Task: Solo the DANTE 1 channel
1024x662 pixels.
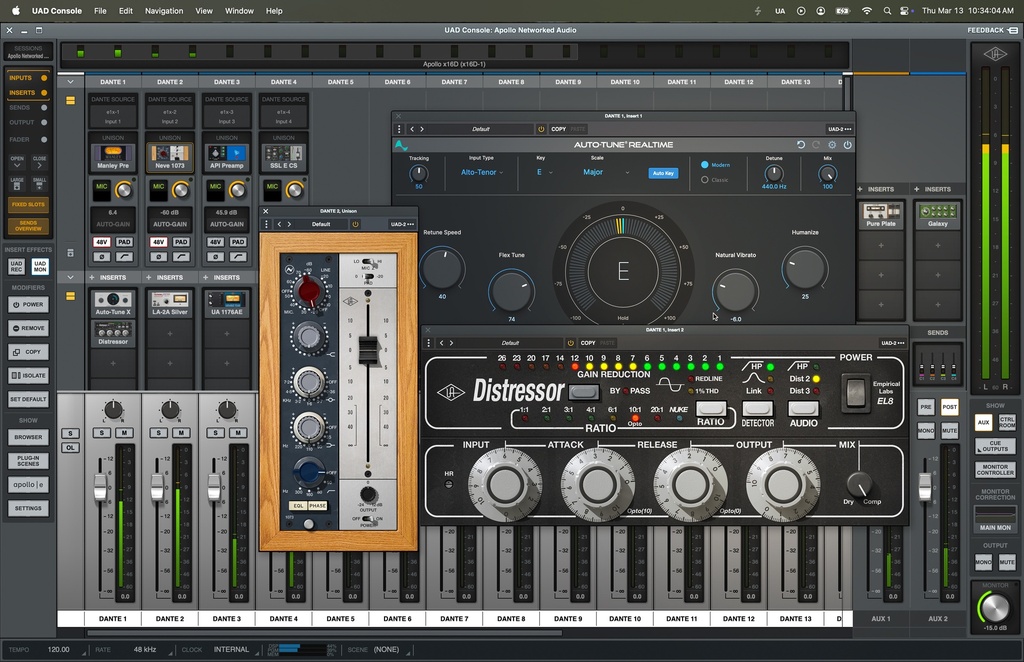Action: (101, 433)
